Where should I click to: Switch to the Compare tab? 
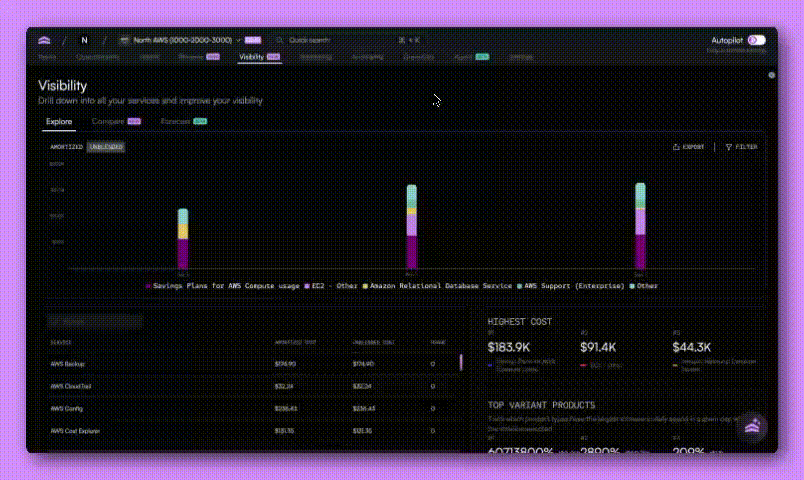tap(116, 122)
